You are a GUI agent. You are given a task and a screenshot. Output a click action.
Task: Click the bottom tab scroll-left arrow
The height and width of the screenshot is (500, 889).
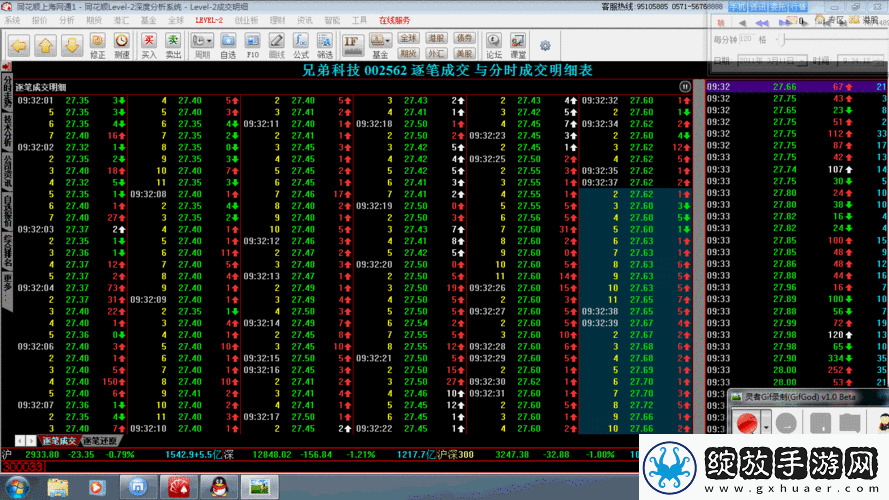pyautogui.click(x=20, y=440)
